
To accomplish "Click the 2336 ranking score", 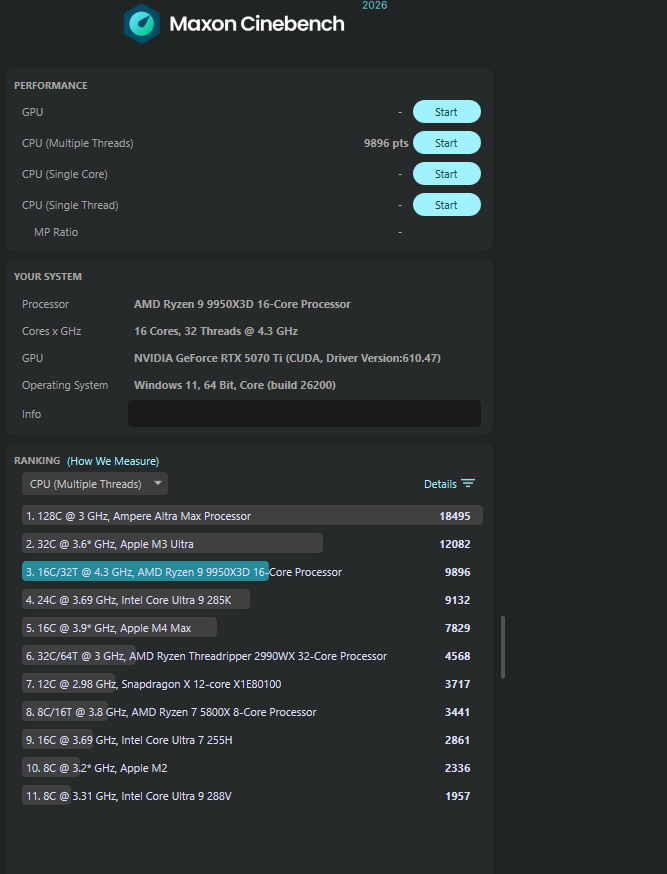I will point(457,768).
